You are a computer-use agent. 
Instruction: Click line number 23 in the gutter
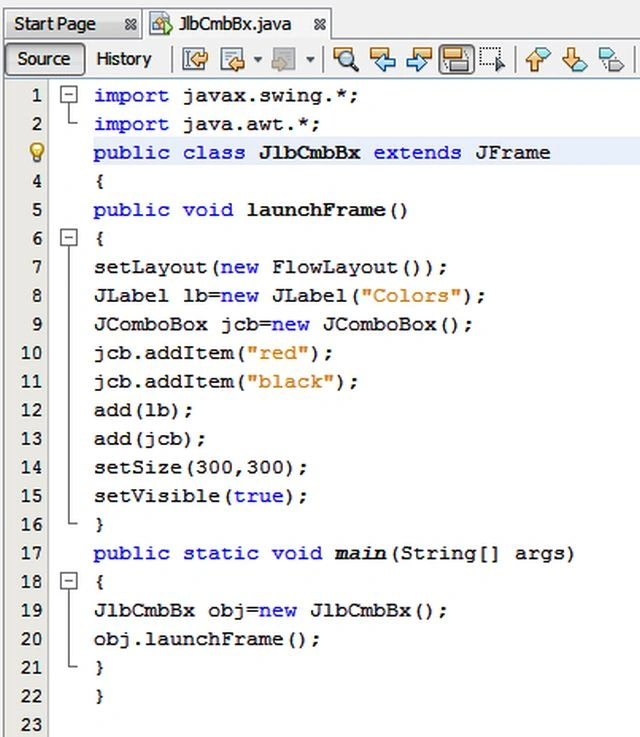(31, 725)
